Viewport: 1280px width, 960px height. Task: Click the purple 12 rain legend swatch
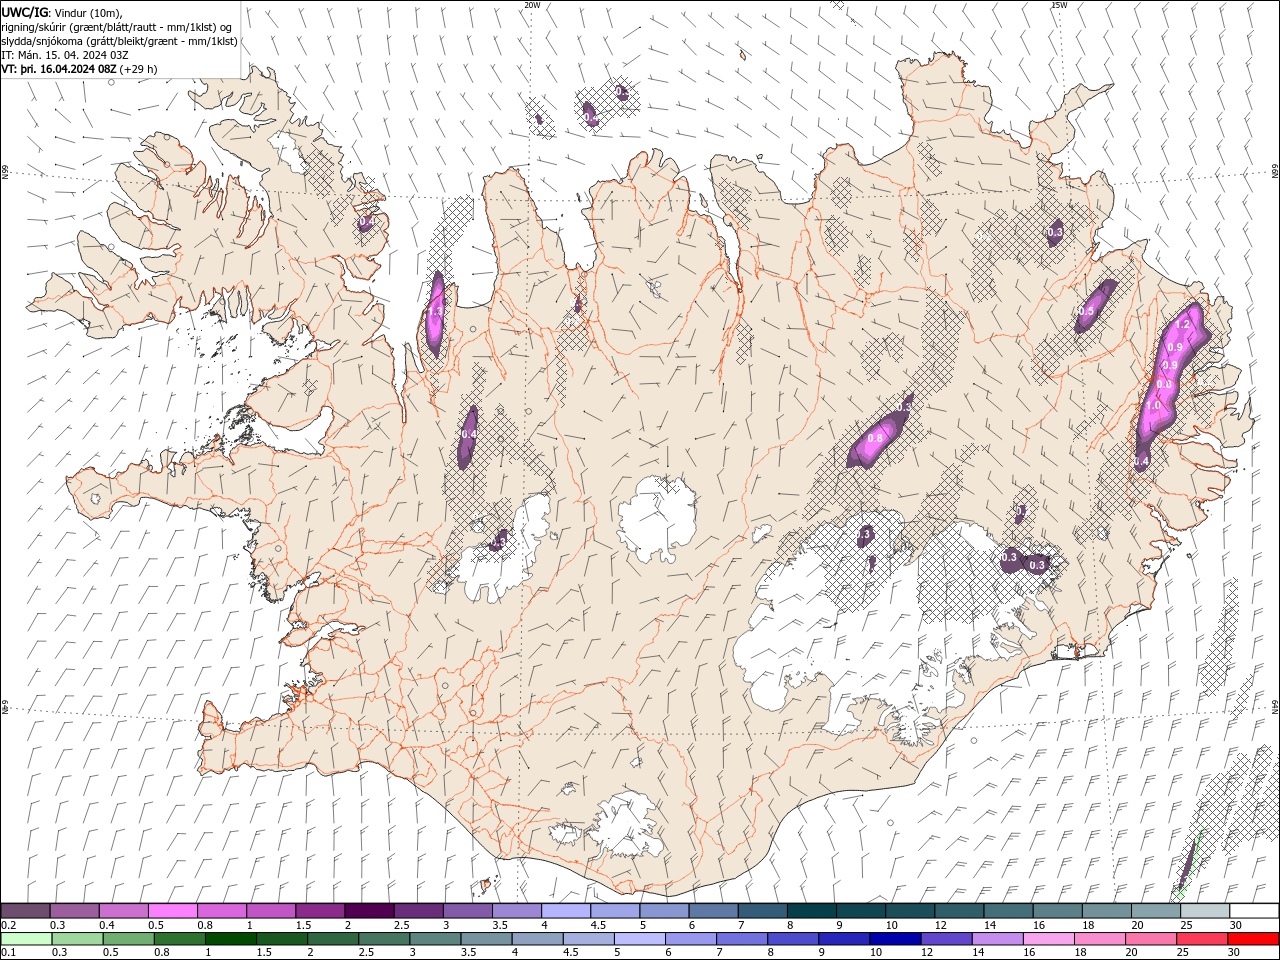pos(945,939)
